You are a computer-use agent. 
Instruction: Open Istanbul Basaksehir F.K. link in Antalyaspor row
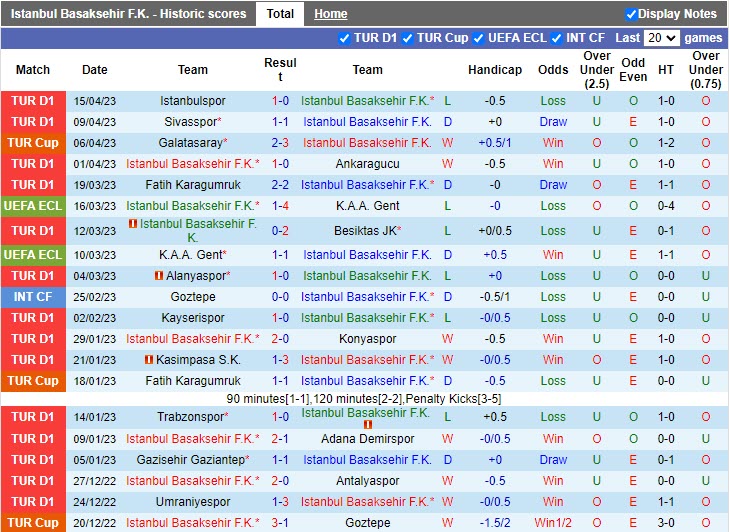192,480
